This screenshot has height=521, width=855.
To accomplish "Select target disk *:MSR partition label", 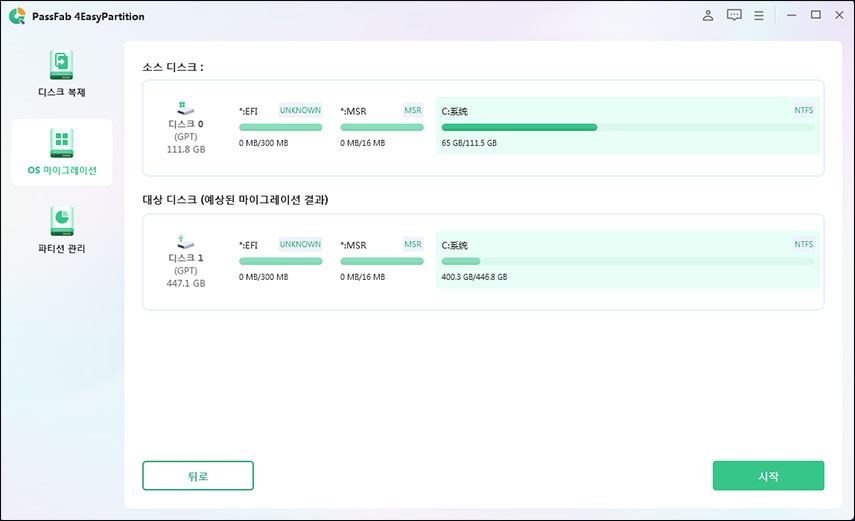I will [353, 245].
